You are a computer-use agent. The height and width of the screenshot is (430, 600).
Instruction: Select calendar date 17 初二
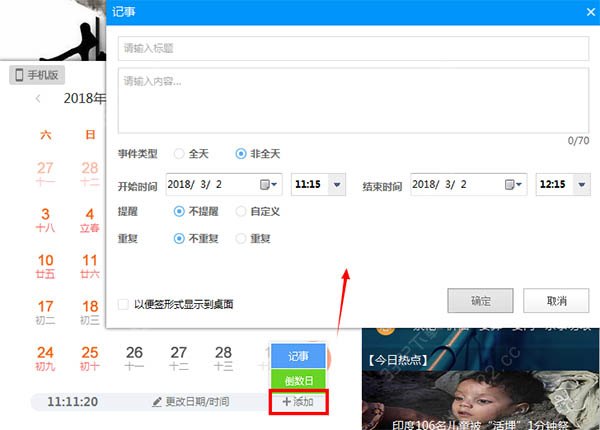[45, 312]
